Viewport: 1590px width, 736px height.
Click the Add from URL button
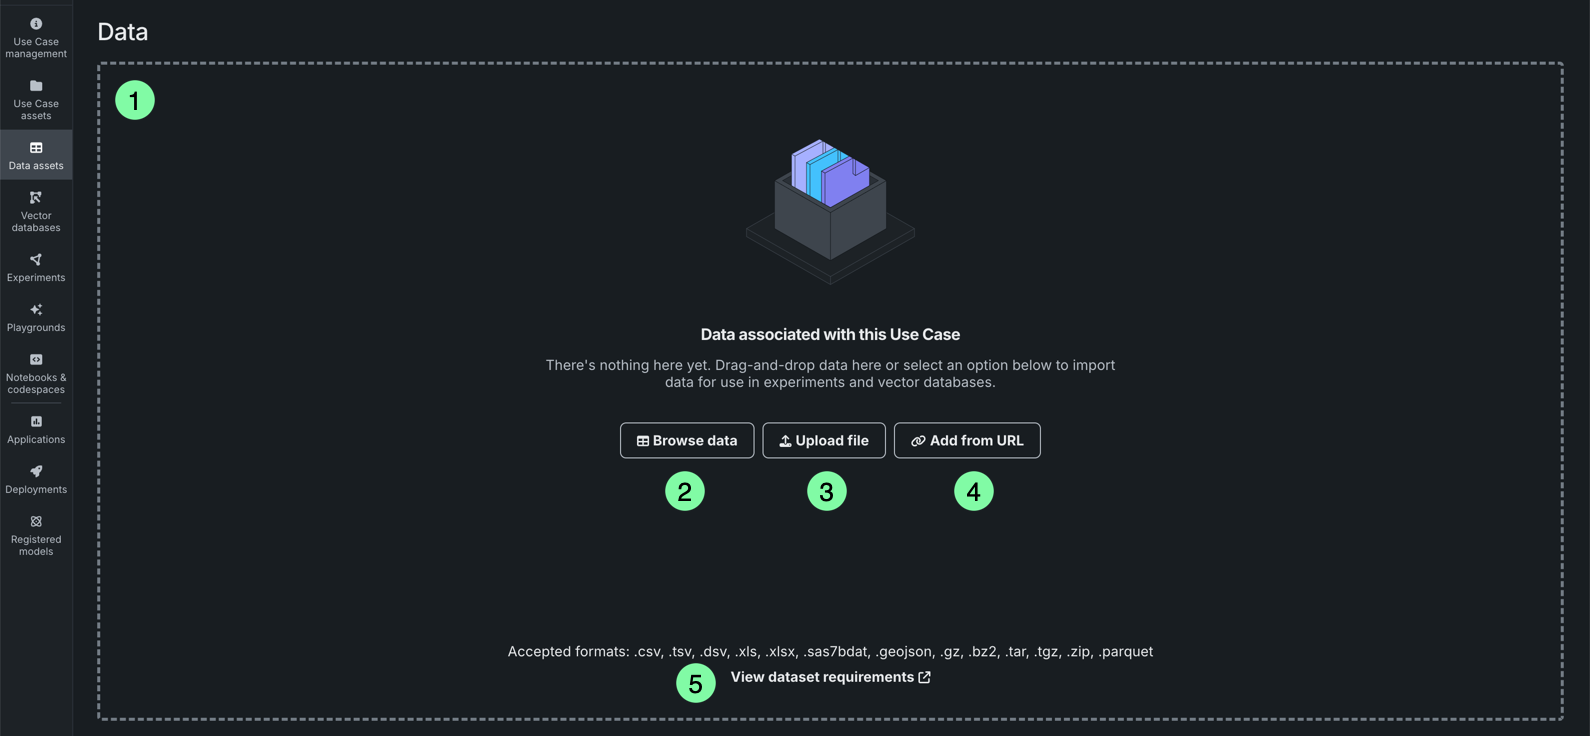[967, 441]
